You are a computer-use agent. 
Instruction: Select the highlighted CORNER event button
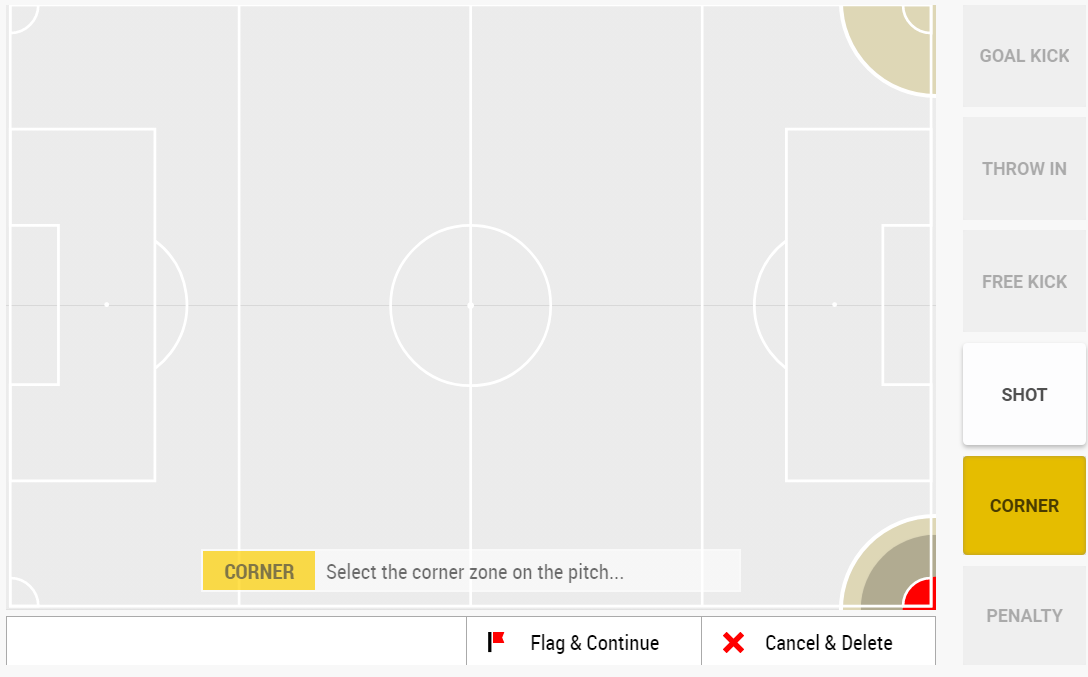point(1024,506)
